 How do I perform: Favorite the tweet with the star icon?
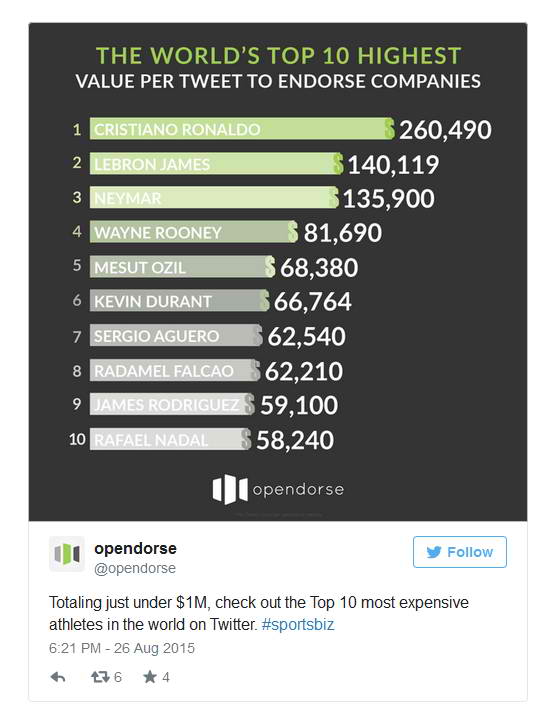pyautogui.click(x=150, y=677)
